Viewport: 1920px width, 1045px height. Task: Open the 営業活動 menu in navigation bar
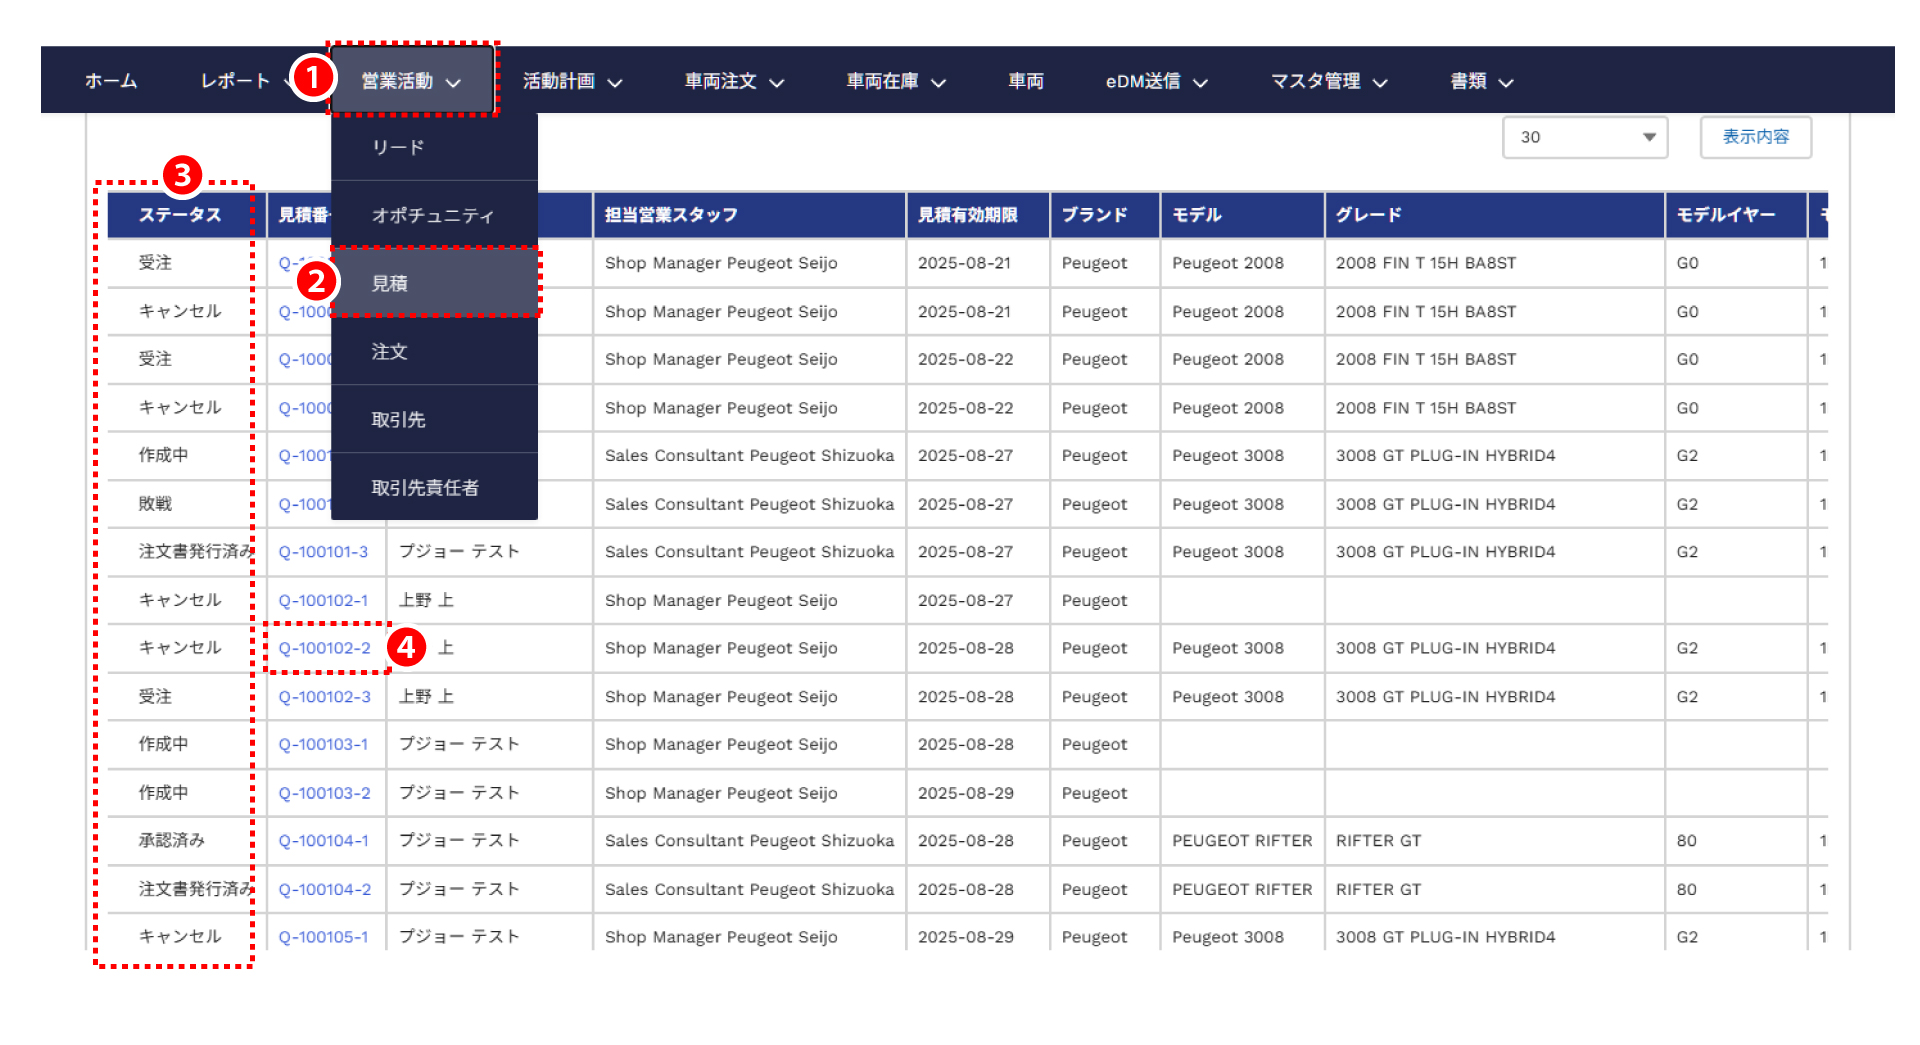pos(411,81)
